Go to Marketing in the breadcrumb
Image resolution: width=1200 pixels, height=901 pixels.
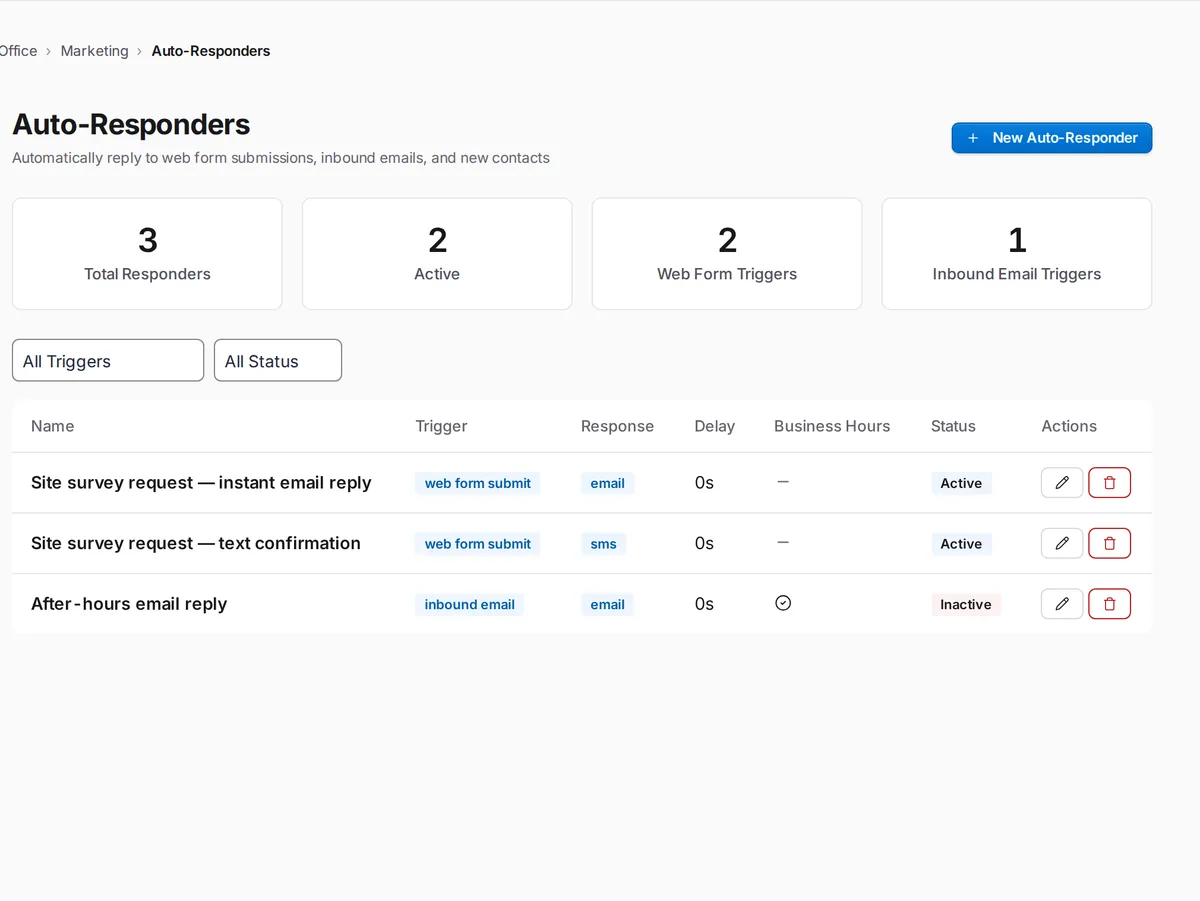[95, 51]
